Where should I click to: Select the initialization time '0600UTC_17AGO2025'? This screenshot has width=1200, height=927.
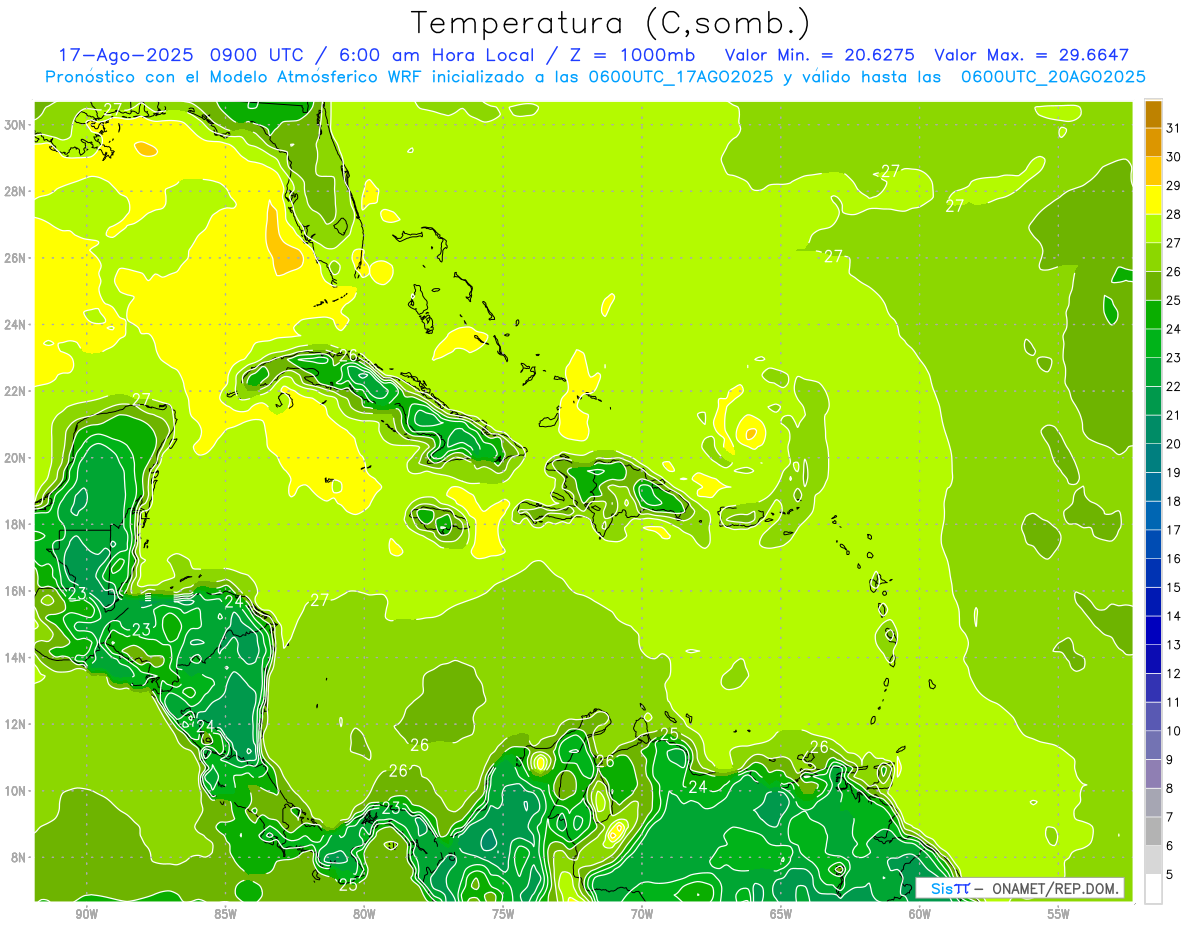click(x=681, y=76)
